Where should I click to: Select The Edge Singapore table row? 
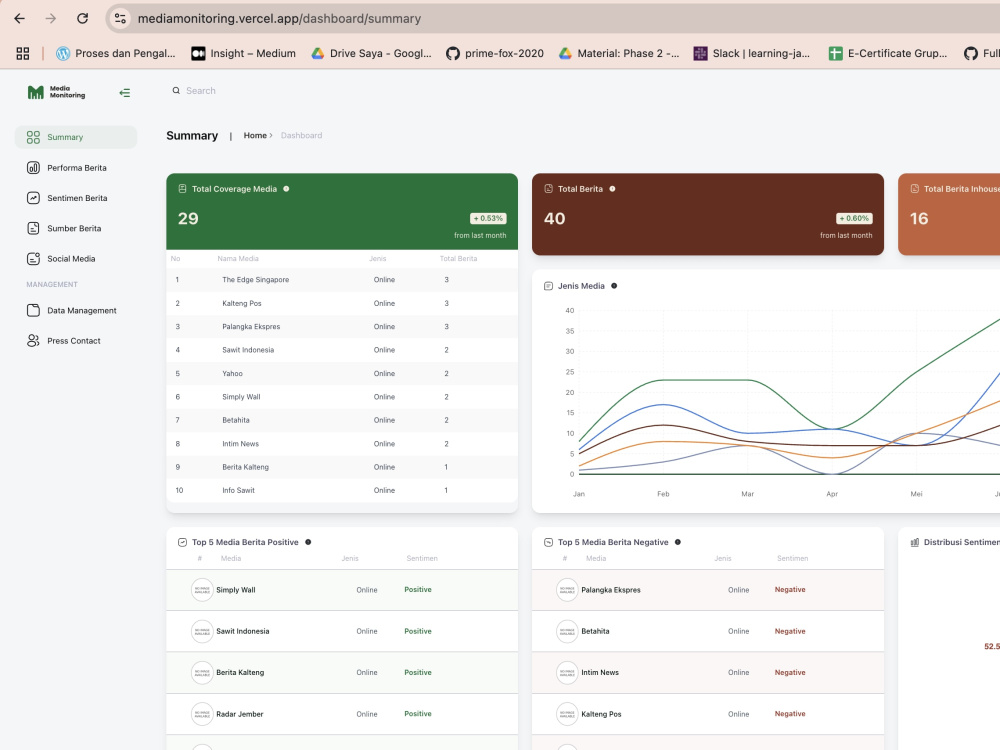tap(342, 280)
